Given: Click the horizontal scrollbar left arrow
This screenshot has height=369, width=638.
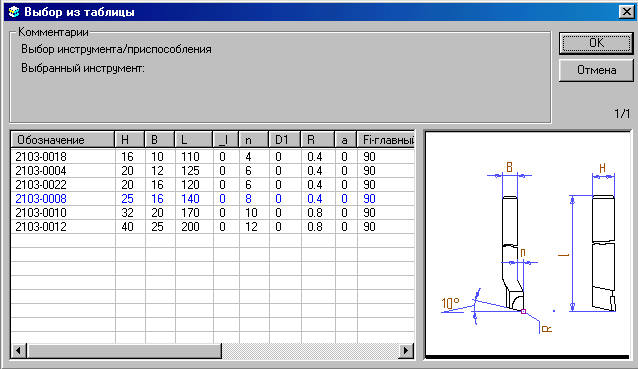Looking at the screenshot, I should click(x=18, y=350).
